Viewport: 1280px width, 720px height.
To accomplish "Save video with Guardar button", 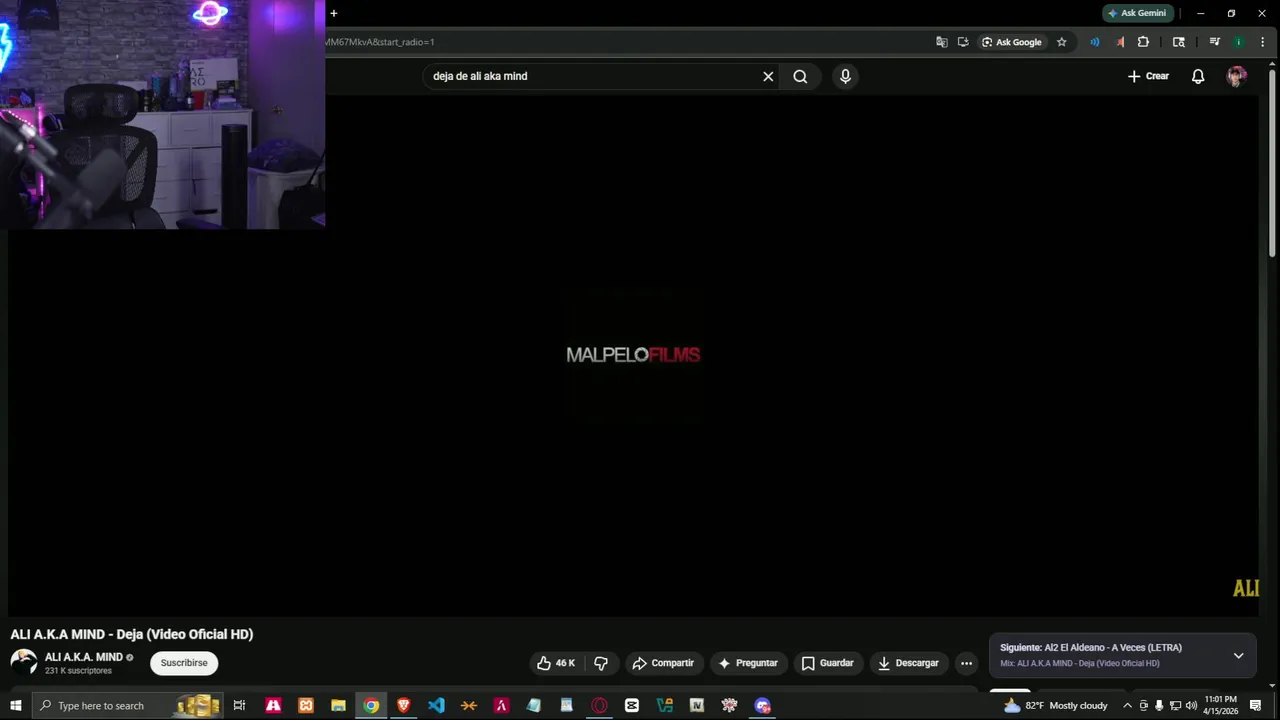I will click(x=827, y=663).
